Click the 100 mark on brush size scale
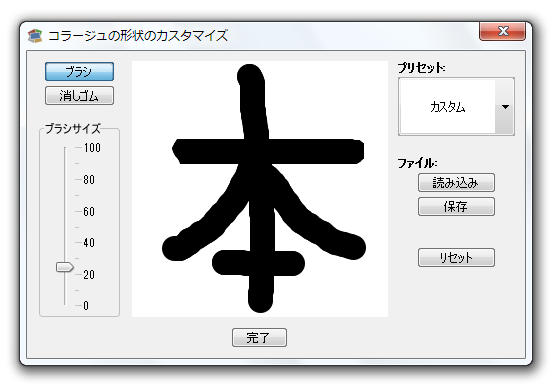Image resolution: width=556 pixels, height=390 pixels. (x=92, y=148)
